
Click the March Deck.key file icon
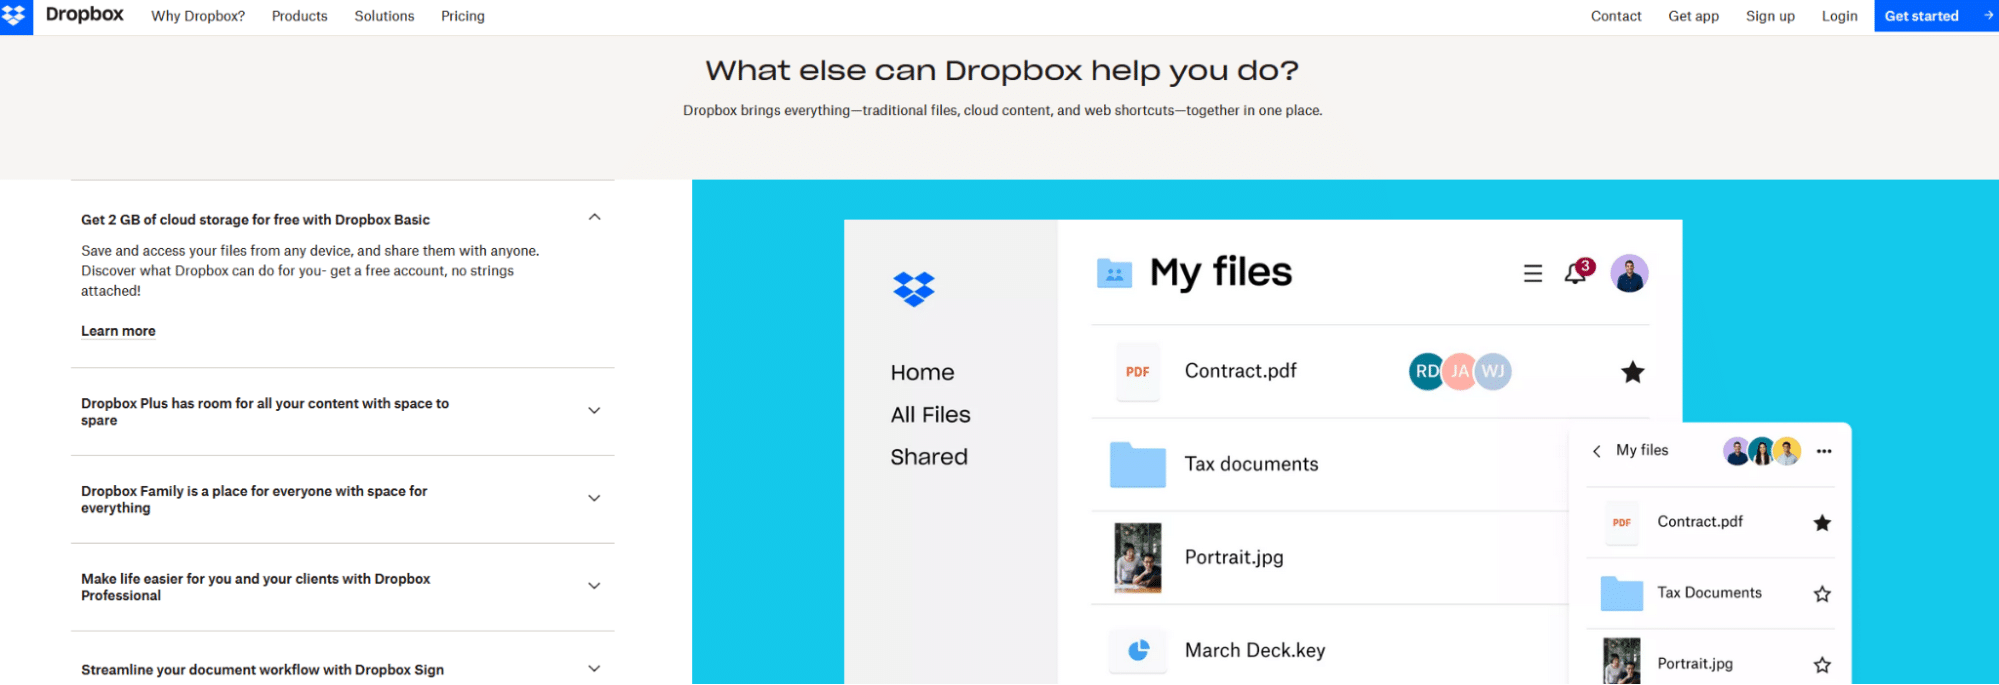coord(1138,651)
